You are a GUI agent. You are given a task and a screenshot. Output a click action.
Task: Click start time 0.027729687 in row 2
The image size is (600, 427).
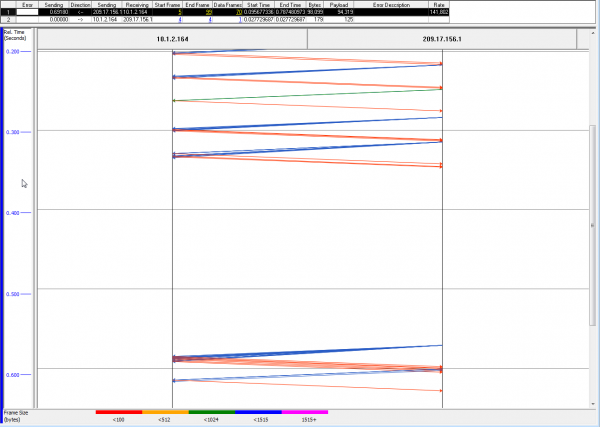[x=258, y=20]
